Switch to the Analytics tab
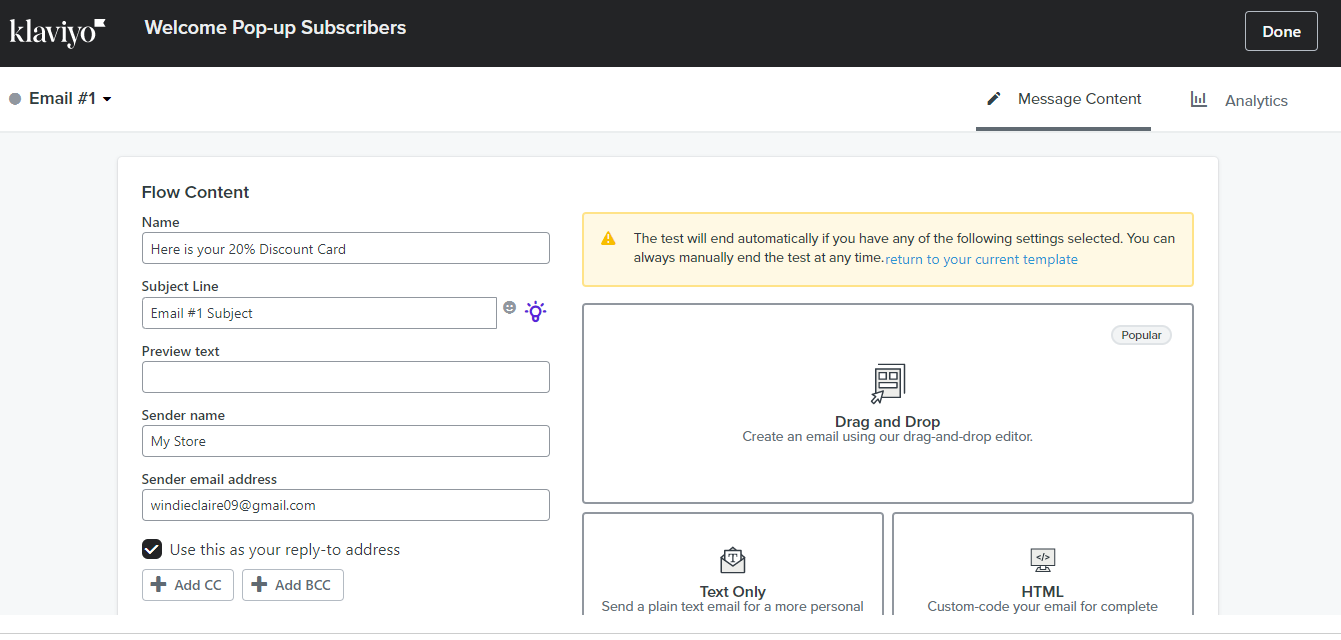The image size is (1341, 640). [x=1239, y=100]
